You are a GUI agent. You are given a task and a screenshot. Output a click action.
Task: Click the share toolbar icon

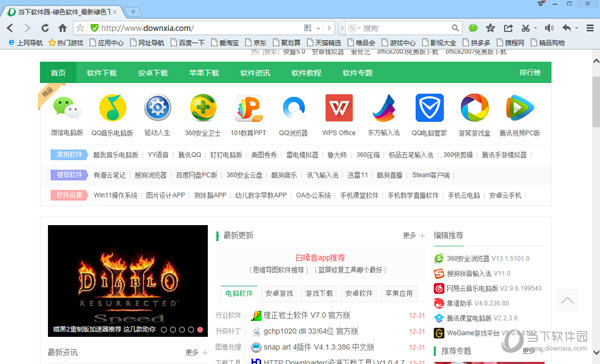coord(508,28)
